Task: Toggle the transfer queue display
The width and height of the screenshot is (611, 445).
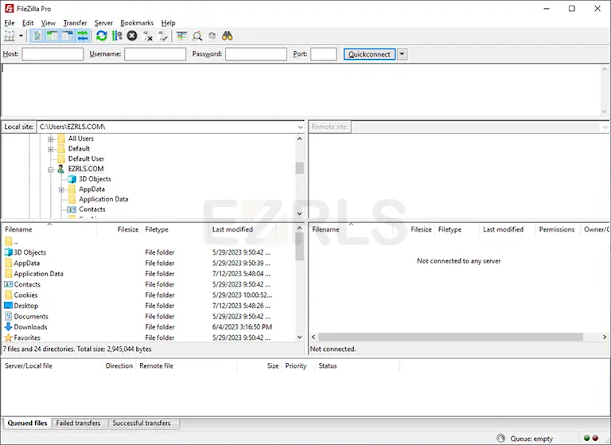Action: [83, 36]
